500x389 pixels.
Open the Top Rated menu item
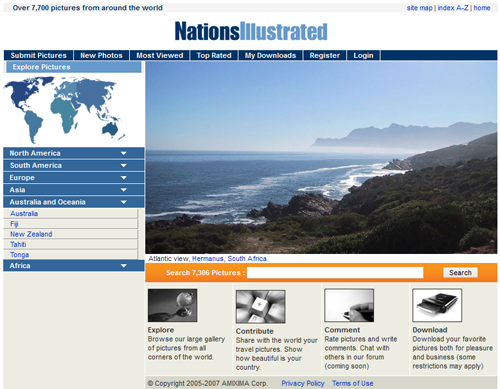214,55
